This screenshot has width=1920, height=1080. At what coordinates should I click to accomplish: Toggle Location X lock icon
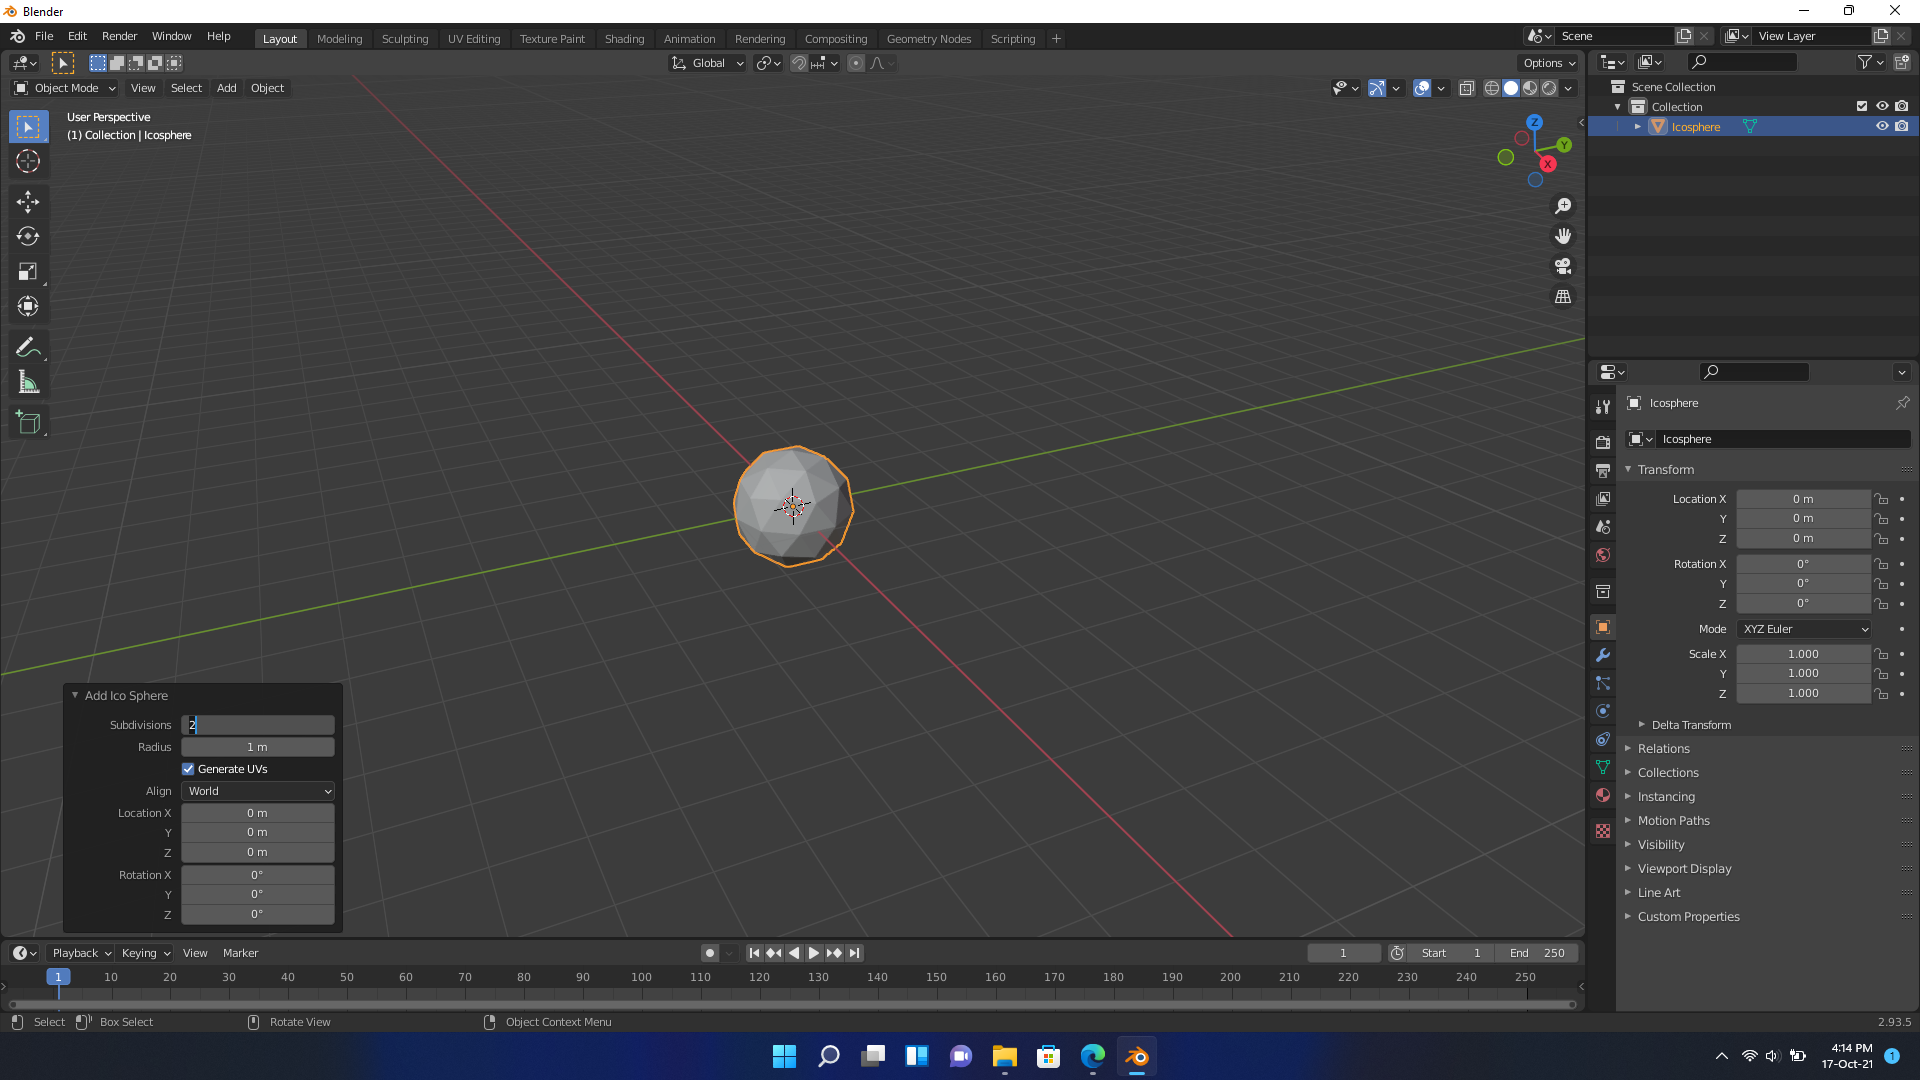pyautogui.click(x=1882, y=499)
